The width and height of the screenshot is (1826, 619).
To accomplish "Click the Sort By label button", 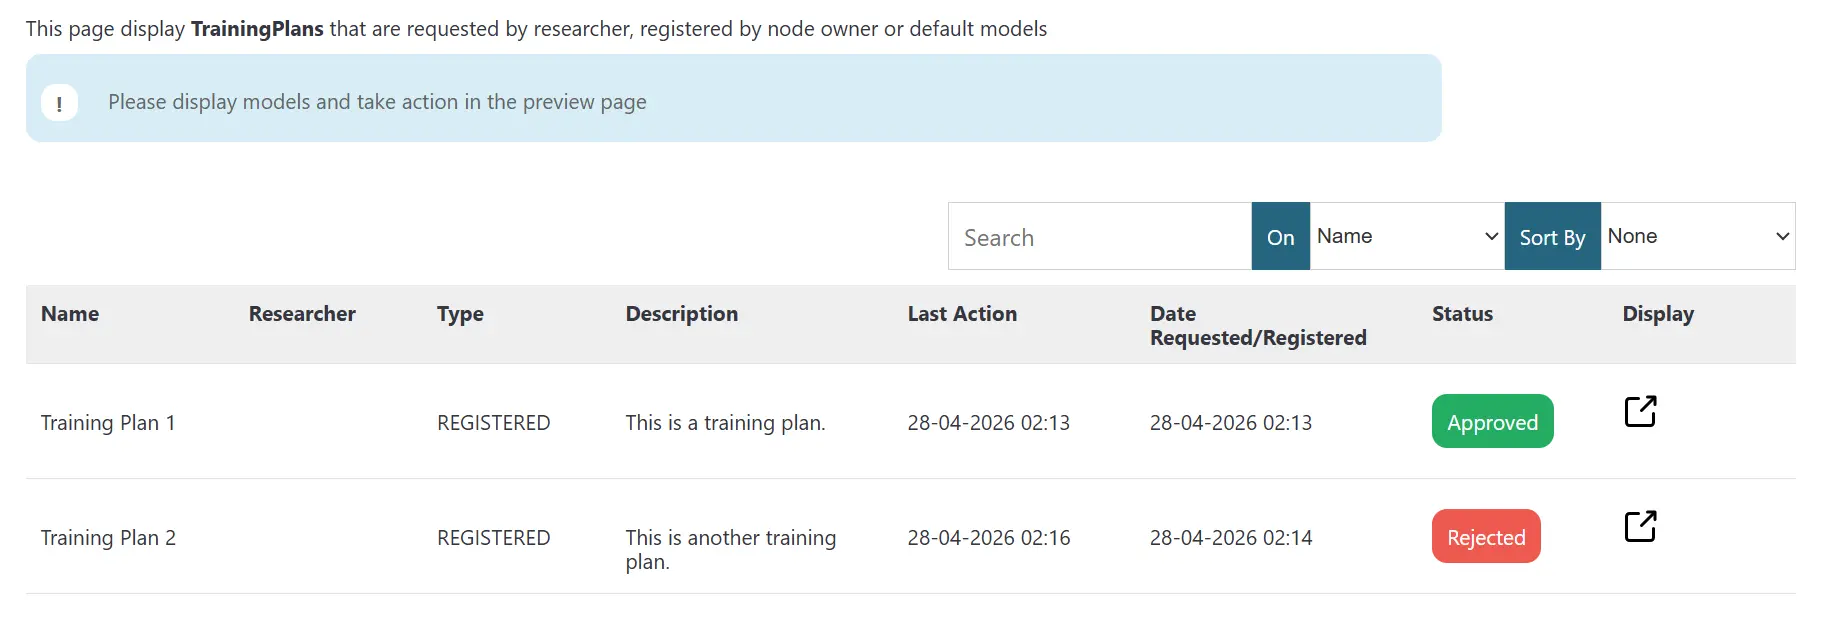I will 1553,236.
